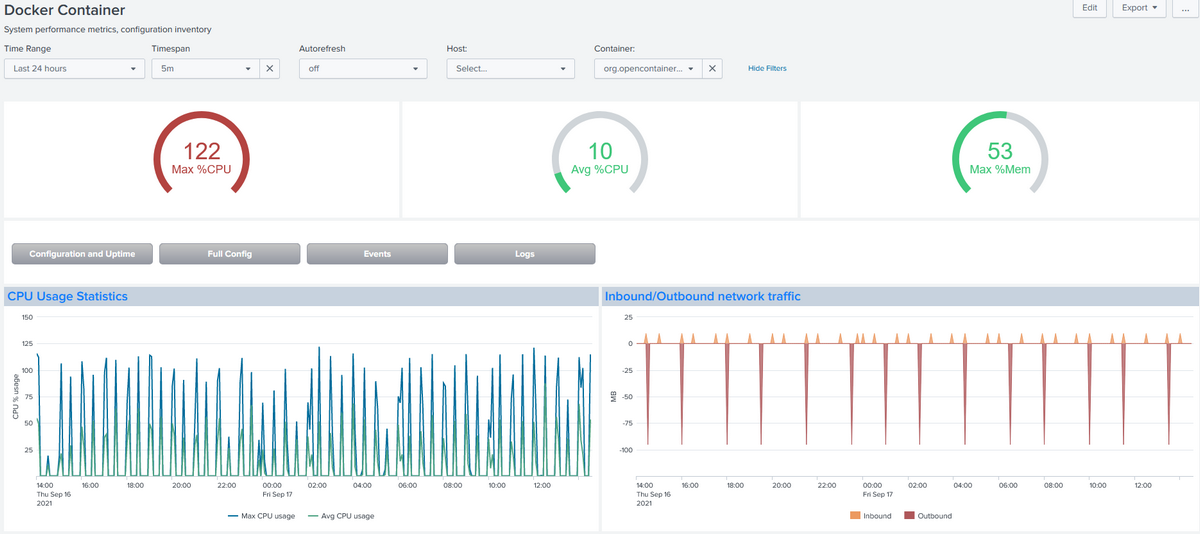Click the Max %Mem radial gauge

click(1000, 157)
